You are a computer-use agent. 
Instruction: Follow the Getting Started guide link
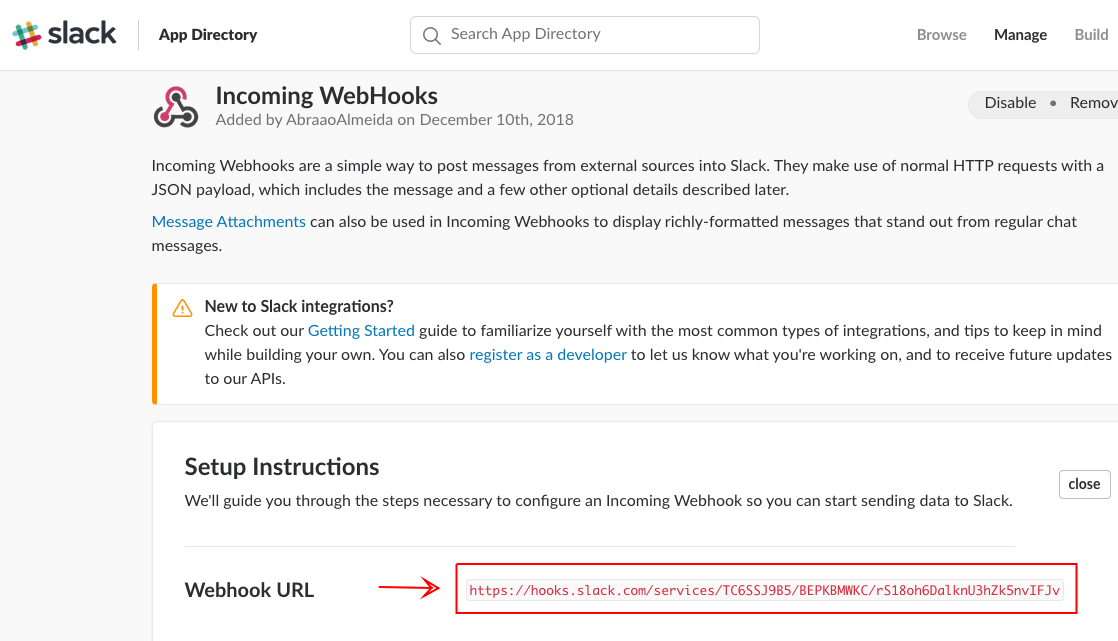click(361, 330)
